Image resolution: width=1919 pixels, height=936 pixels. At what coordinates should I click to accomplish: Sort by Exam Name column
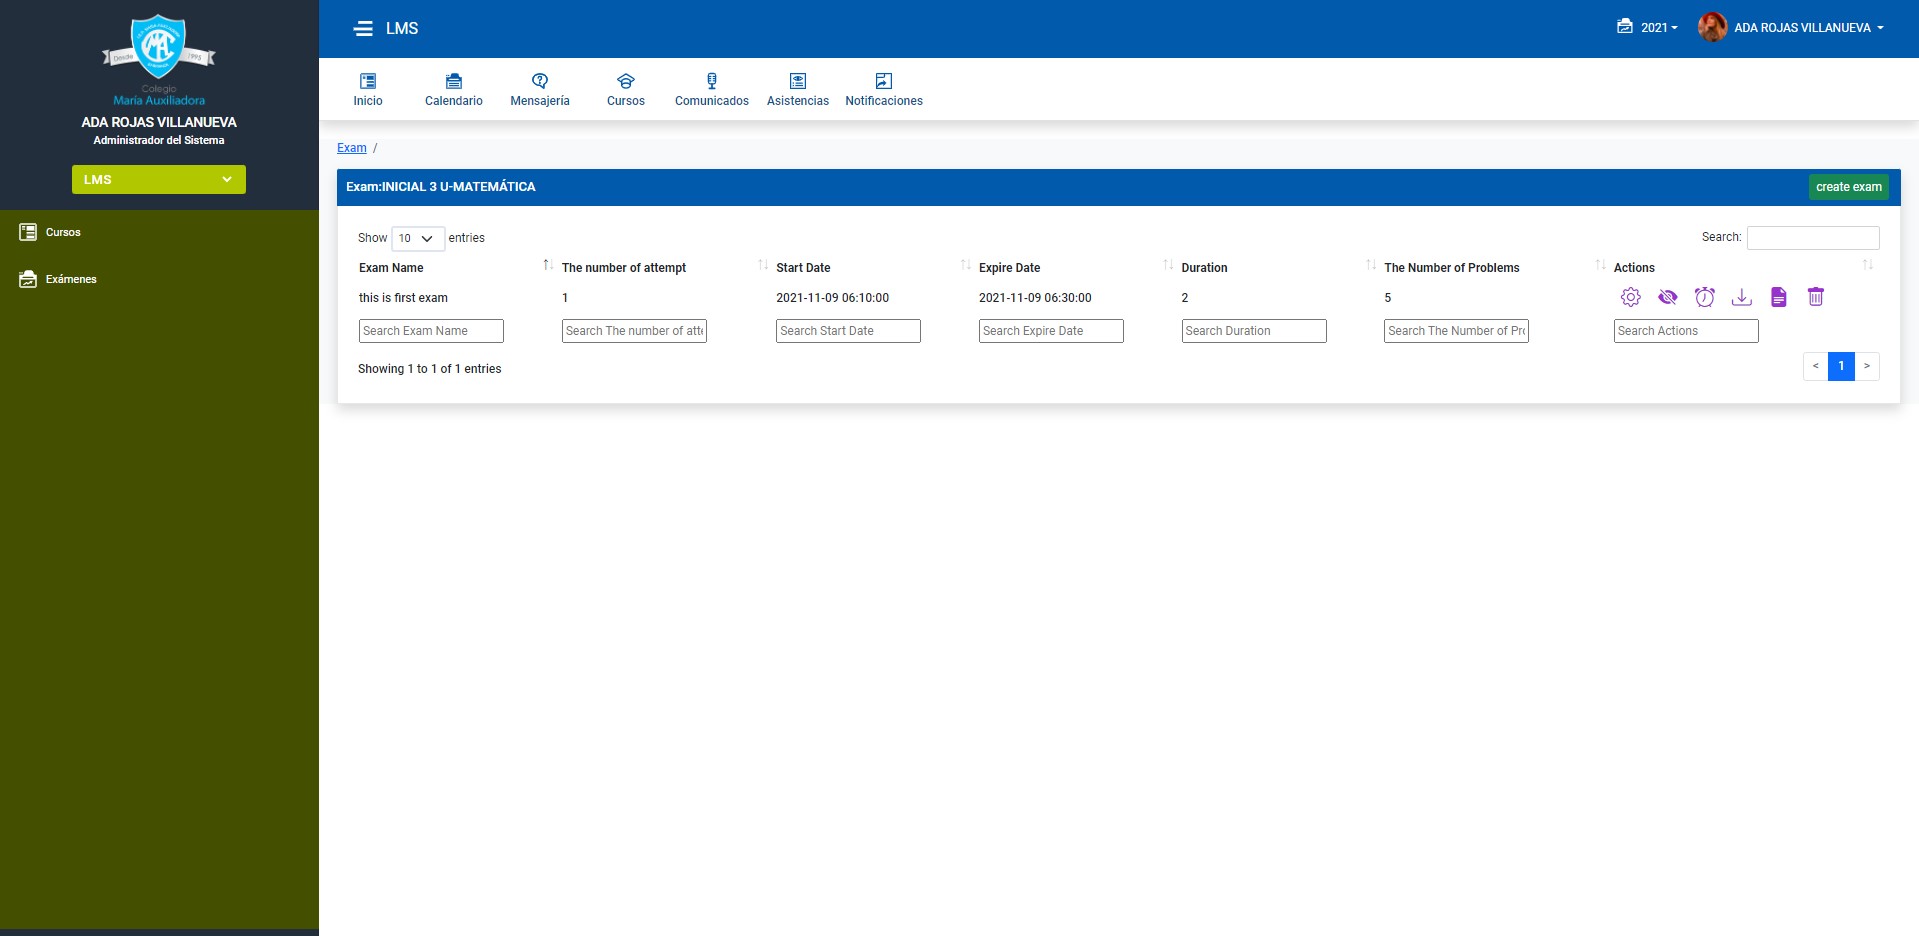tap(456, 267)
